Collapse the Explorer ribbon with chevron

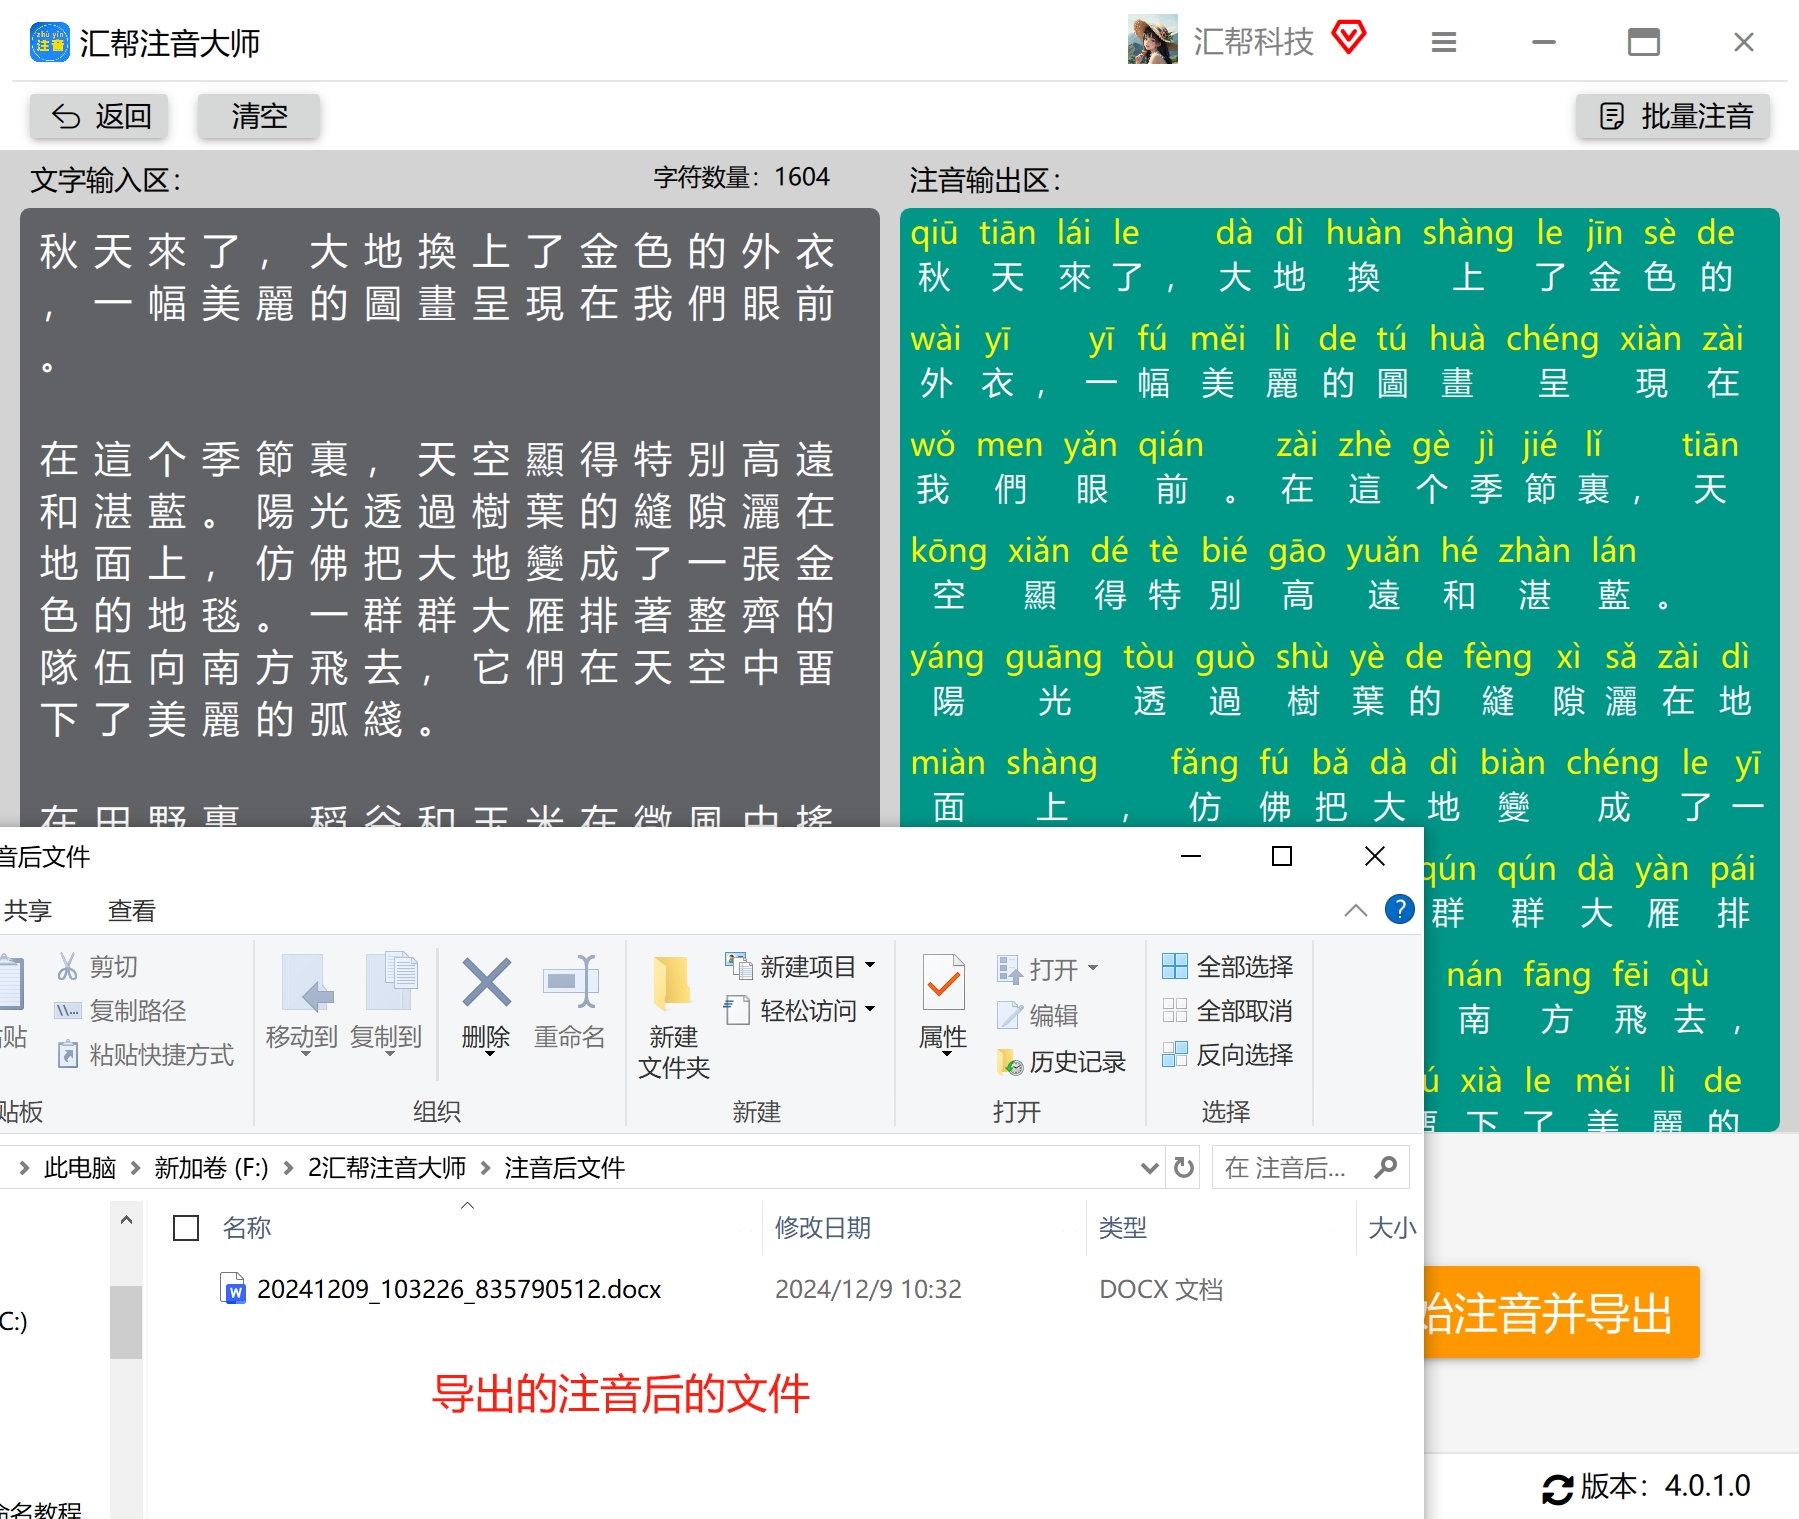tap(1355, 910)
